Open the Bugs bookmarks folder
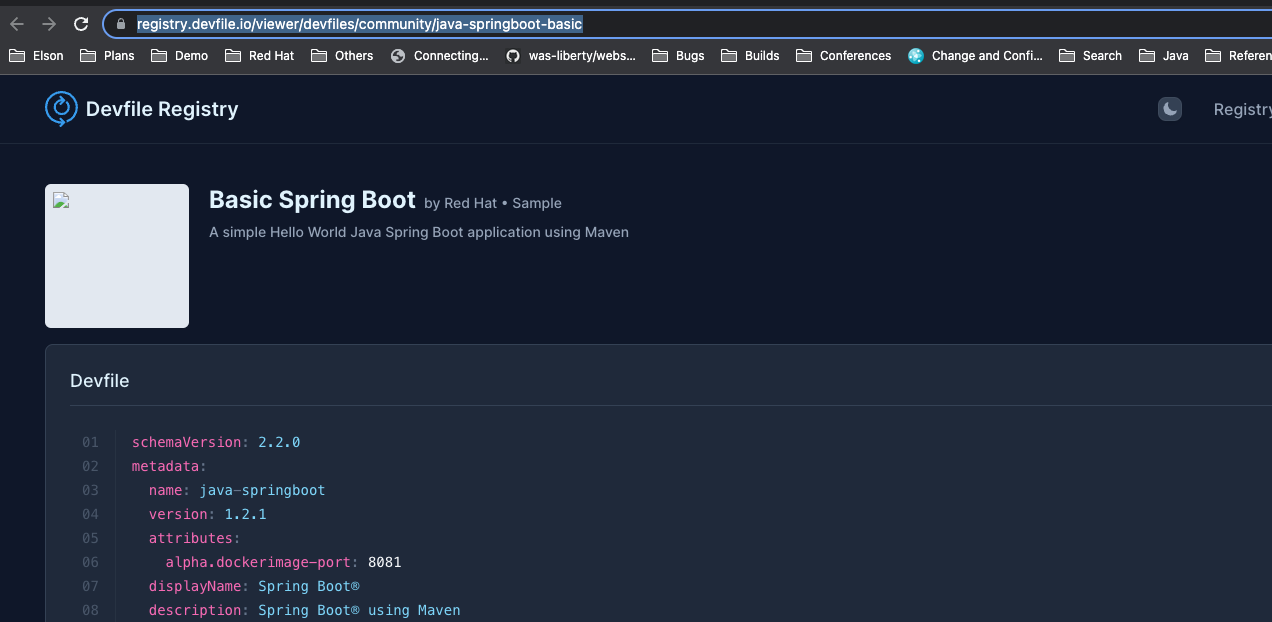The height and width of the screenshot is (622, 1272). click(x=678, y=56)
